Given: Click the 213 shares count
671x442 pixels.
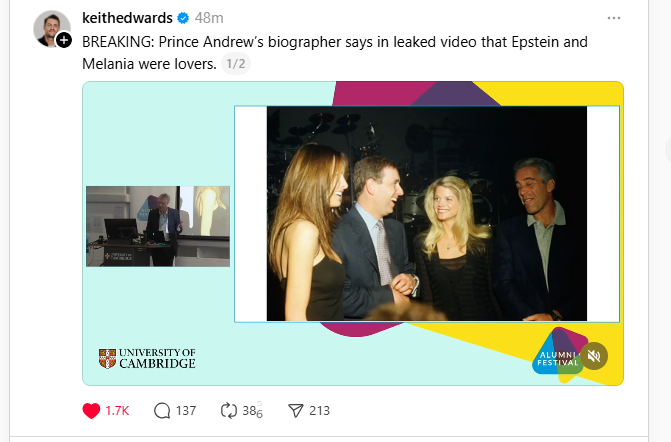Looking at the screenshot, I should point(319,411).
